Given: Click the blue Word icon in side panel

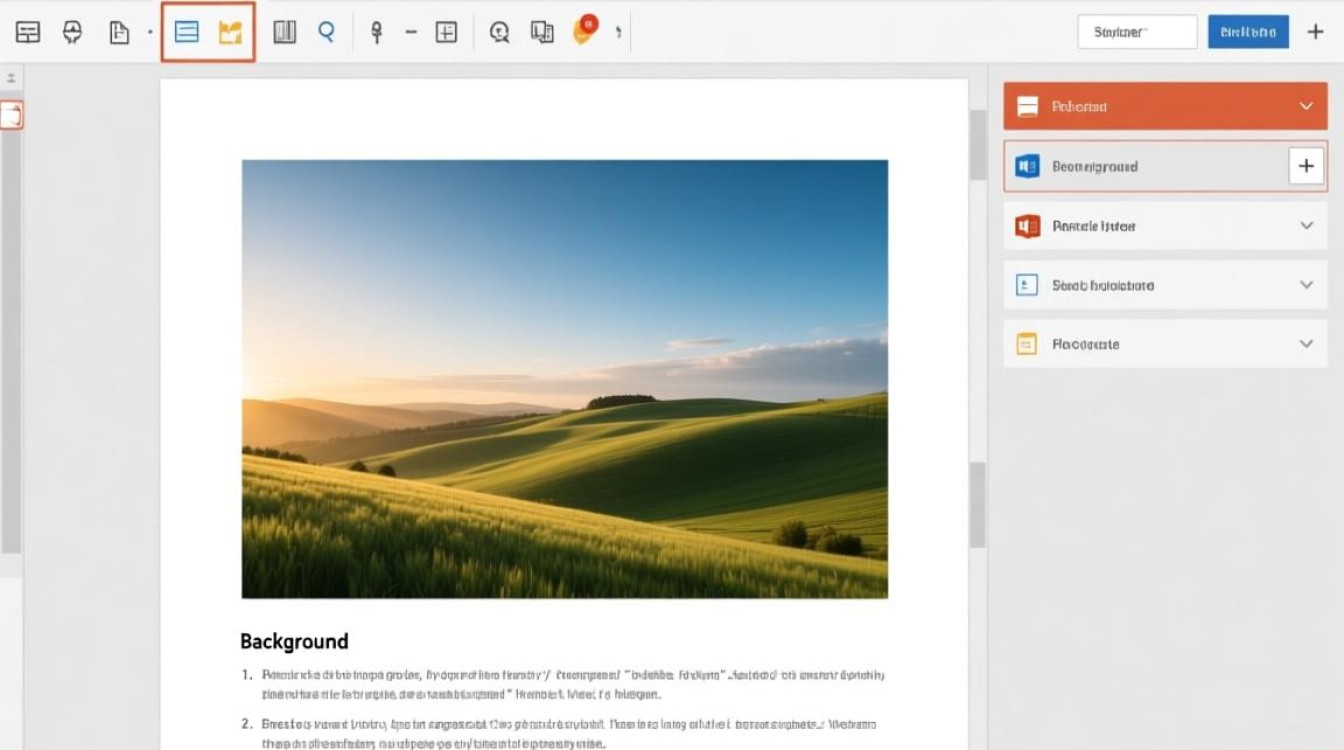Looking at the screenshot, I should click(1027, 166).
